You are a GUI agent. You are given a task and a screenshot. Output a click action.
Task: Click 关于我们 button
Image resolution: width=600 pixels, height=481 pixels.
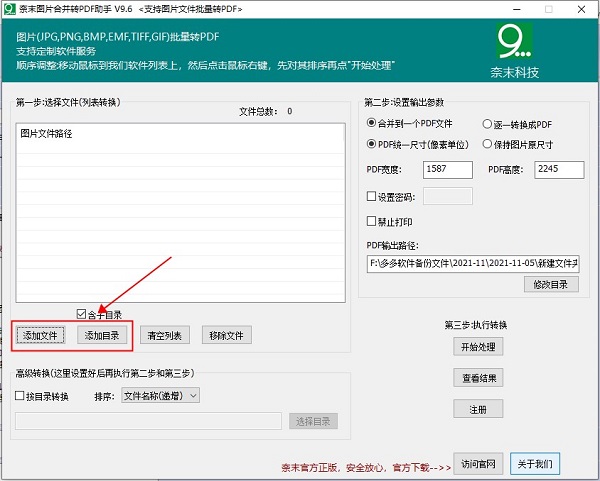pos(535,464)
